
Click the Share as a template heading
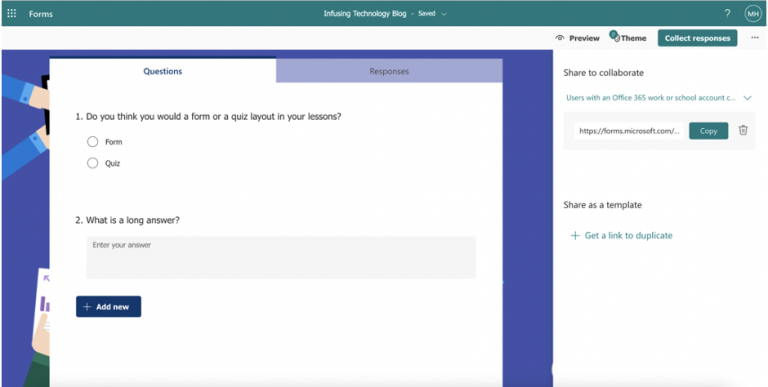coord(602,205)
